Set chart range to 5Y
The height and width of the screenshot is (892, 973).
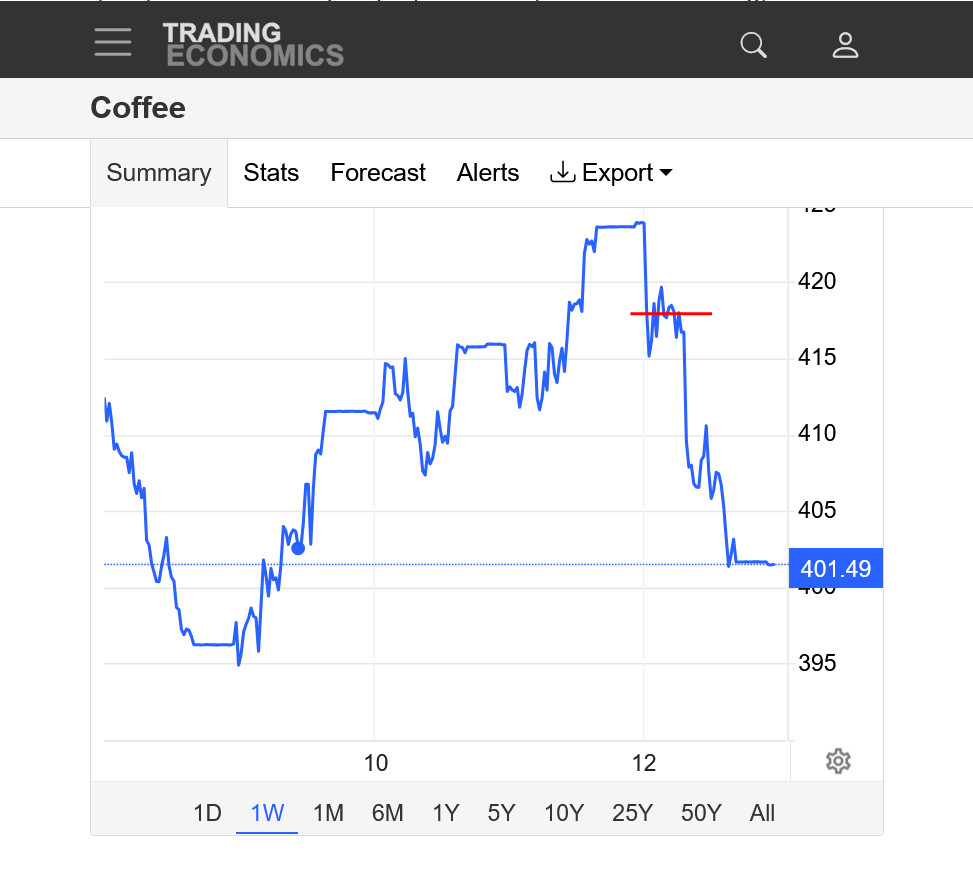point(501,813)
